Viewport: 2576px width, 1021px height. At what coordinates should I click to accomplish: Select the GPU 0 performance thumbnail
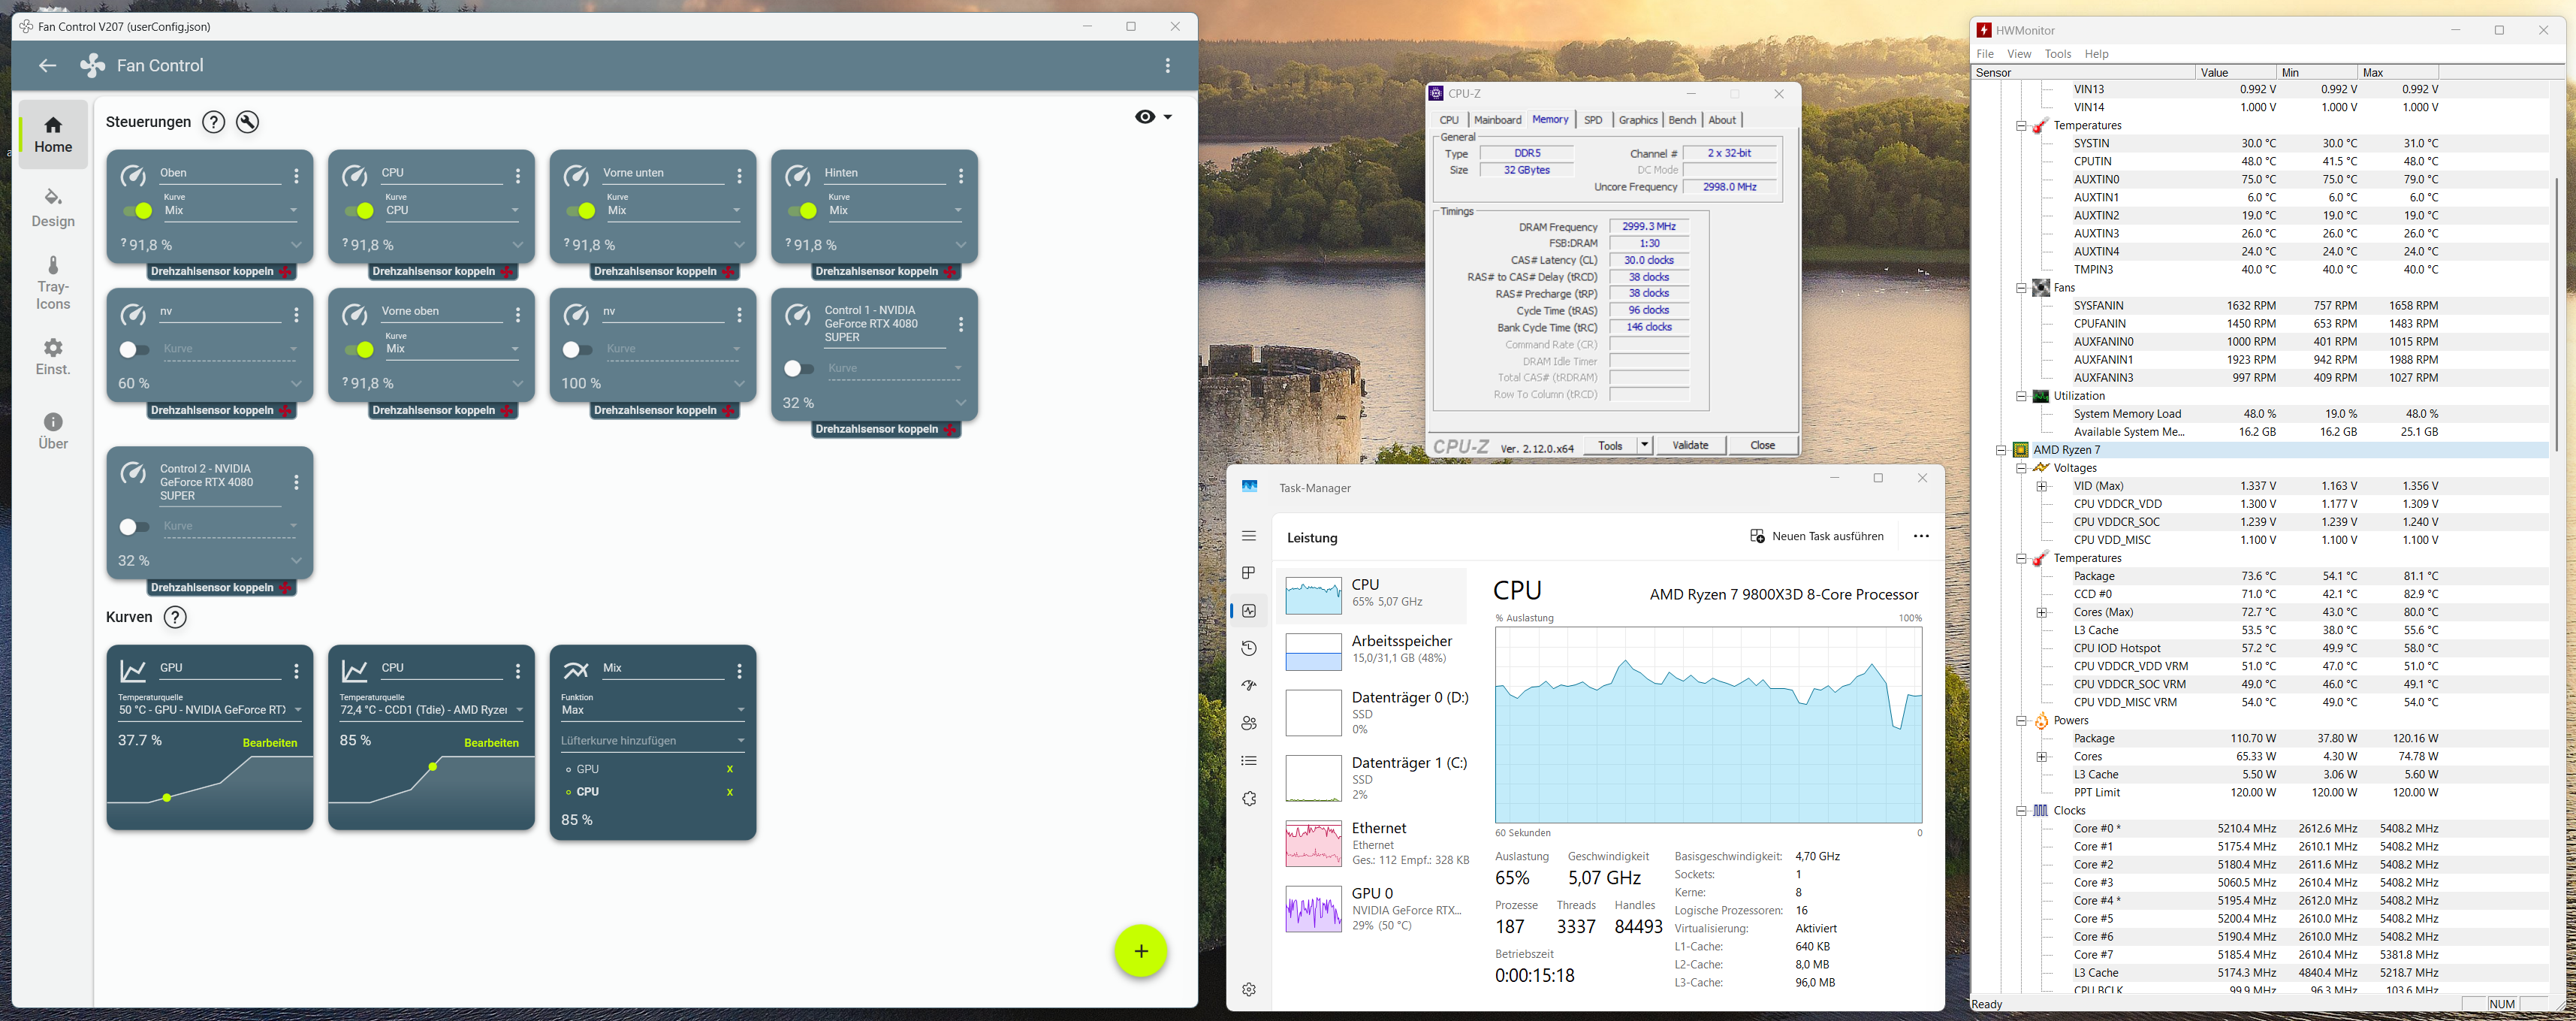pyautogui.click(x=1313, y=909)
